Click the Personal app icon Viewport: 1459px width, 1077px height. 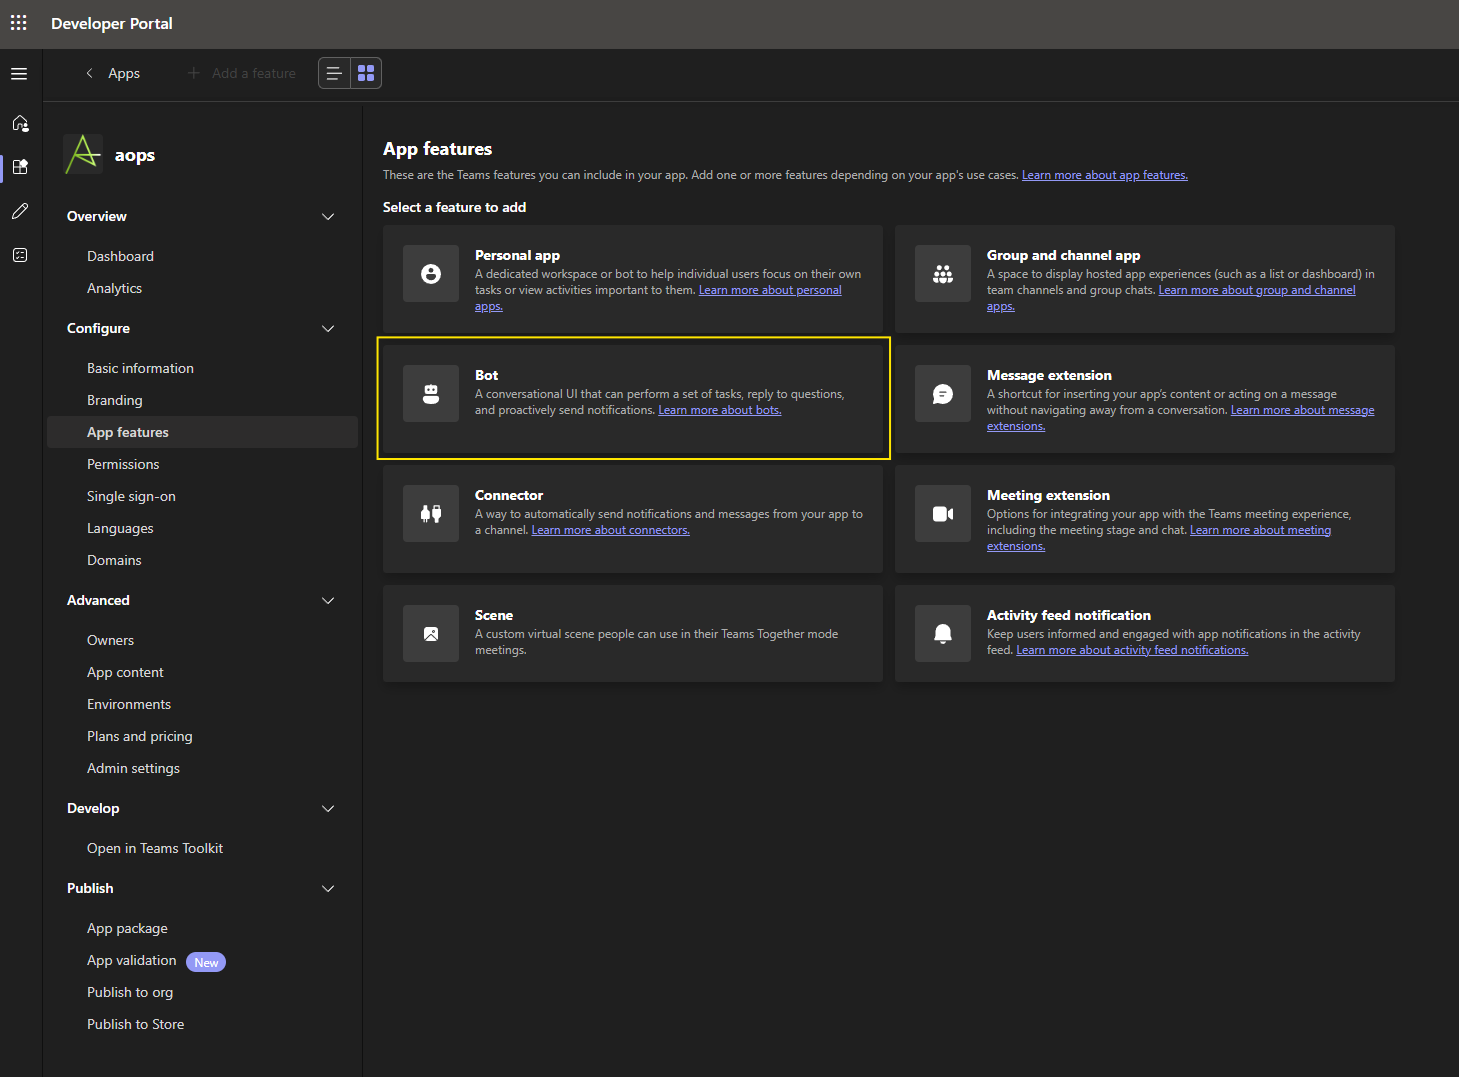pyautogui.click(x=431, y=274)
